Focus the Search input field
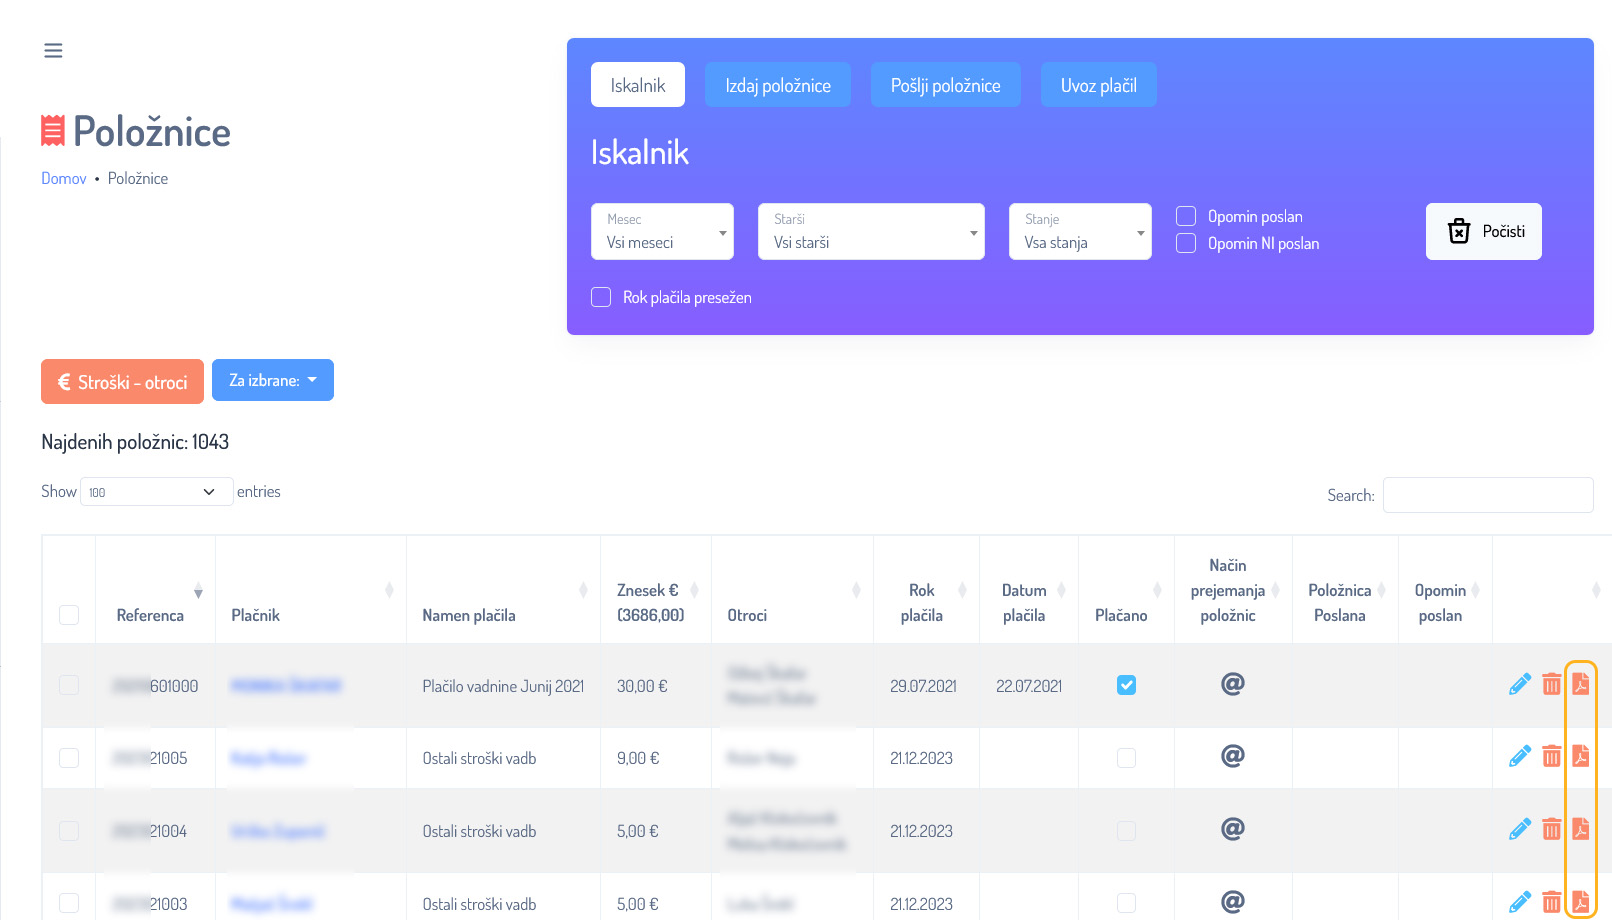 point(1487,495)
